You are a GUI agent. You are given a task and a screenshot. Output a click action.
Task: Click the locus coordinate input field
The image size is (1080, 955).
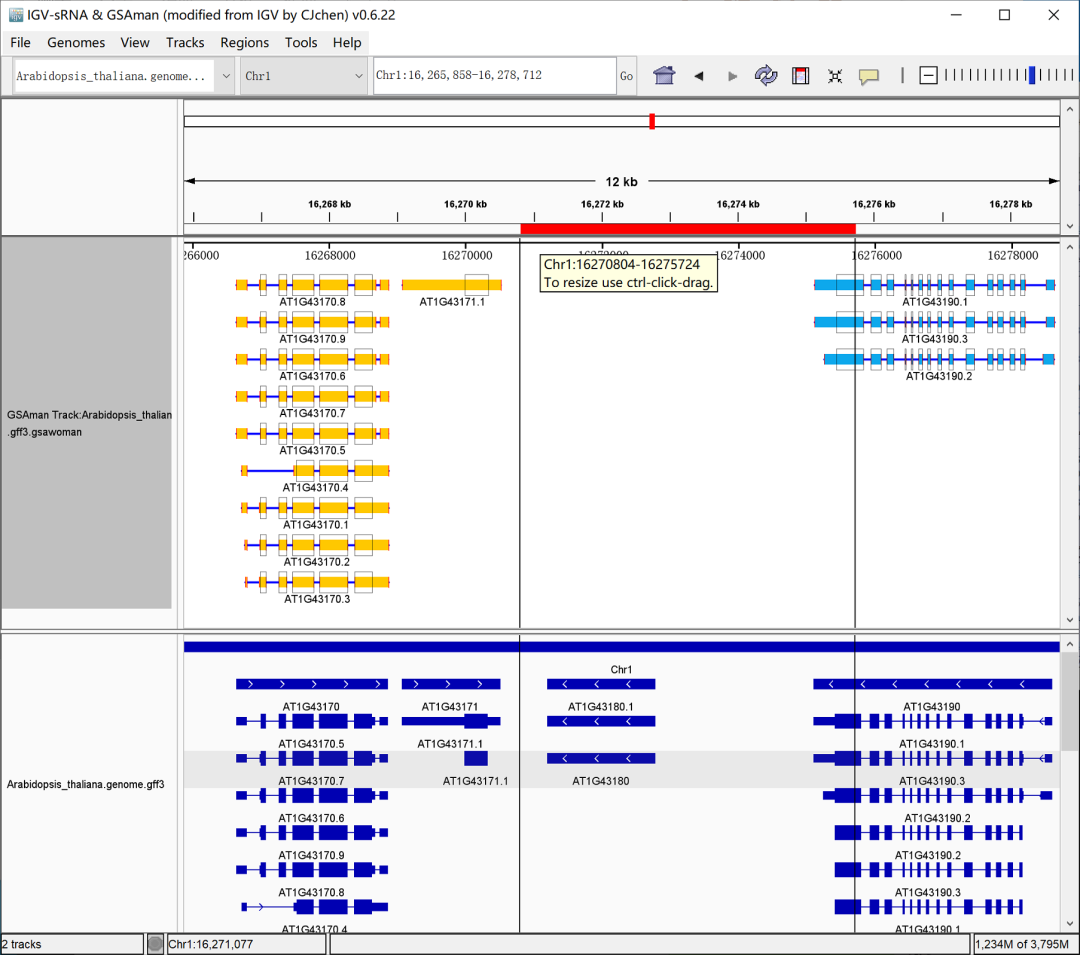[494, 76]
